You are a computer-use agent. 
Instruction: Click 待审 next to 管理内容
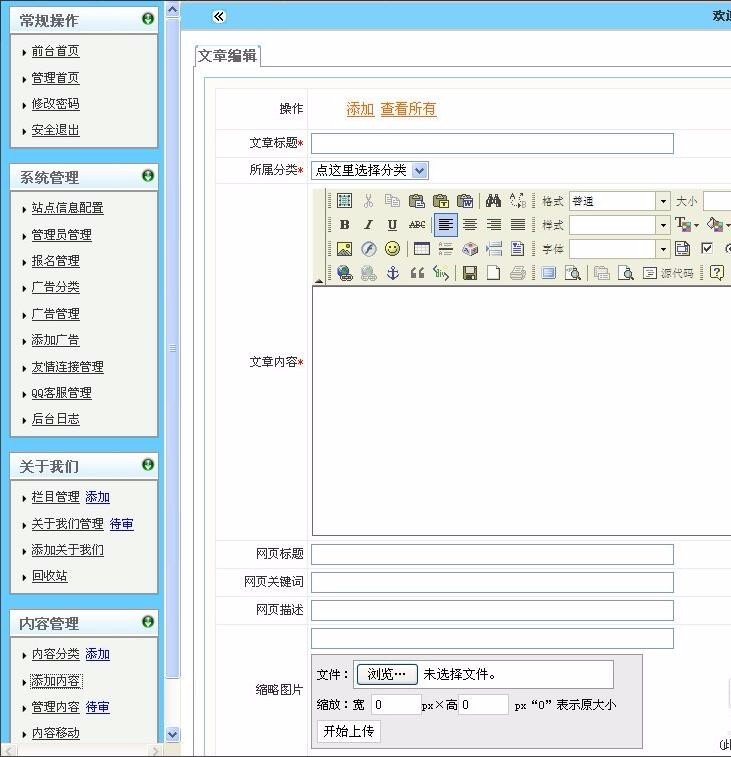pos(98,707)
